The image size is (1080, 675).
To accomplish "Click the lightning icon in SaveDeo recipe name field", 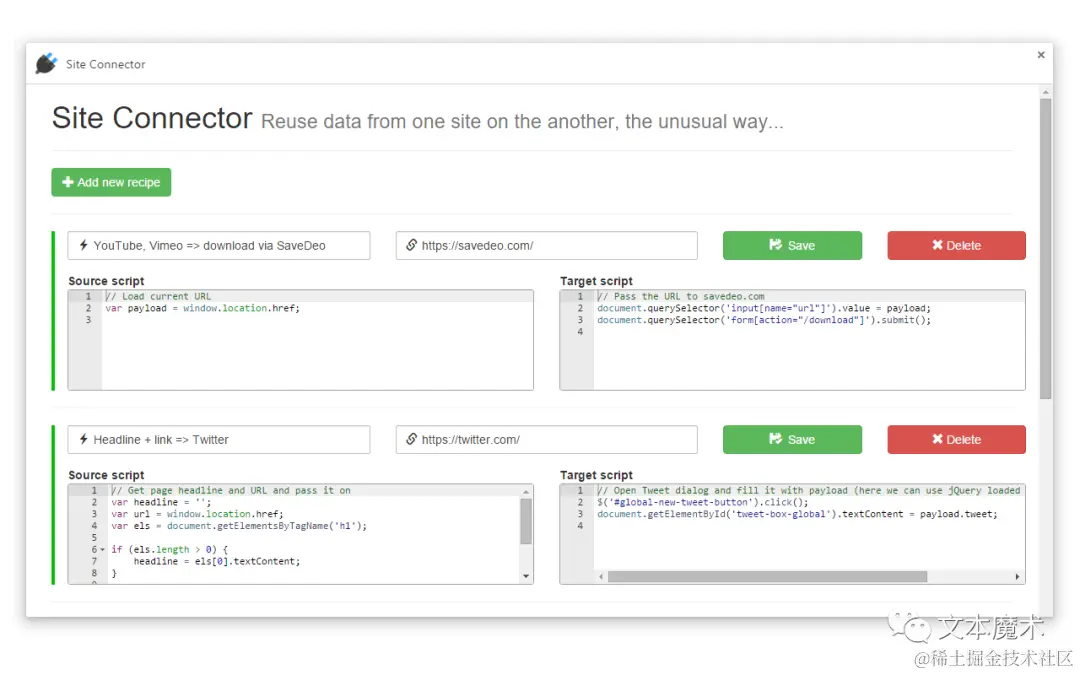I will point(83,245).
